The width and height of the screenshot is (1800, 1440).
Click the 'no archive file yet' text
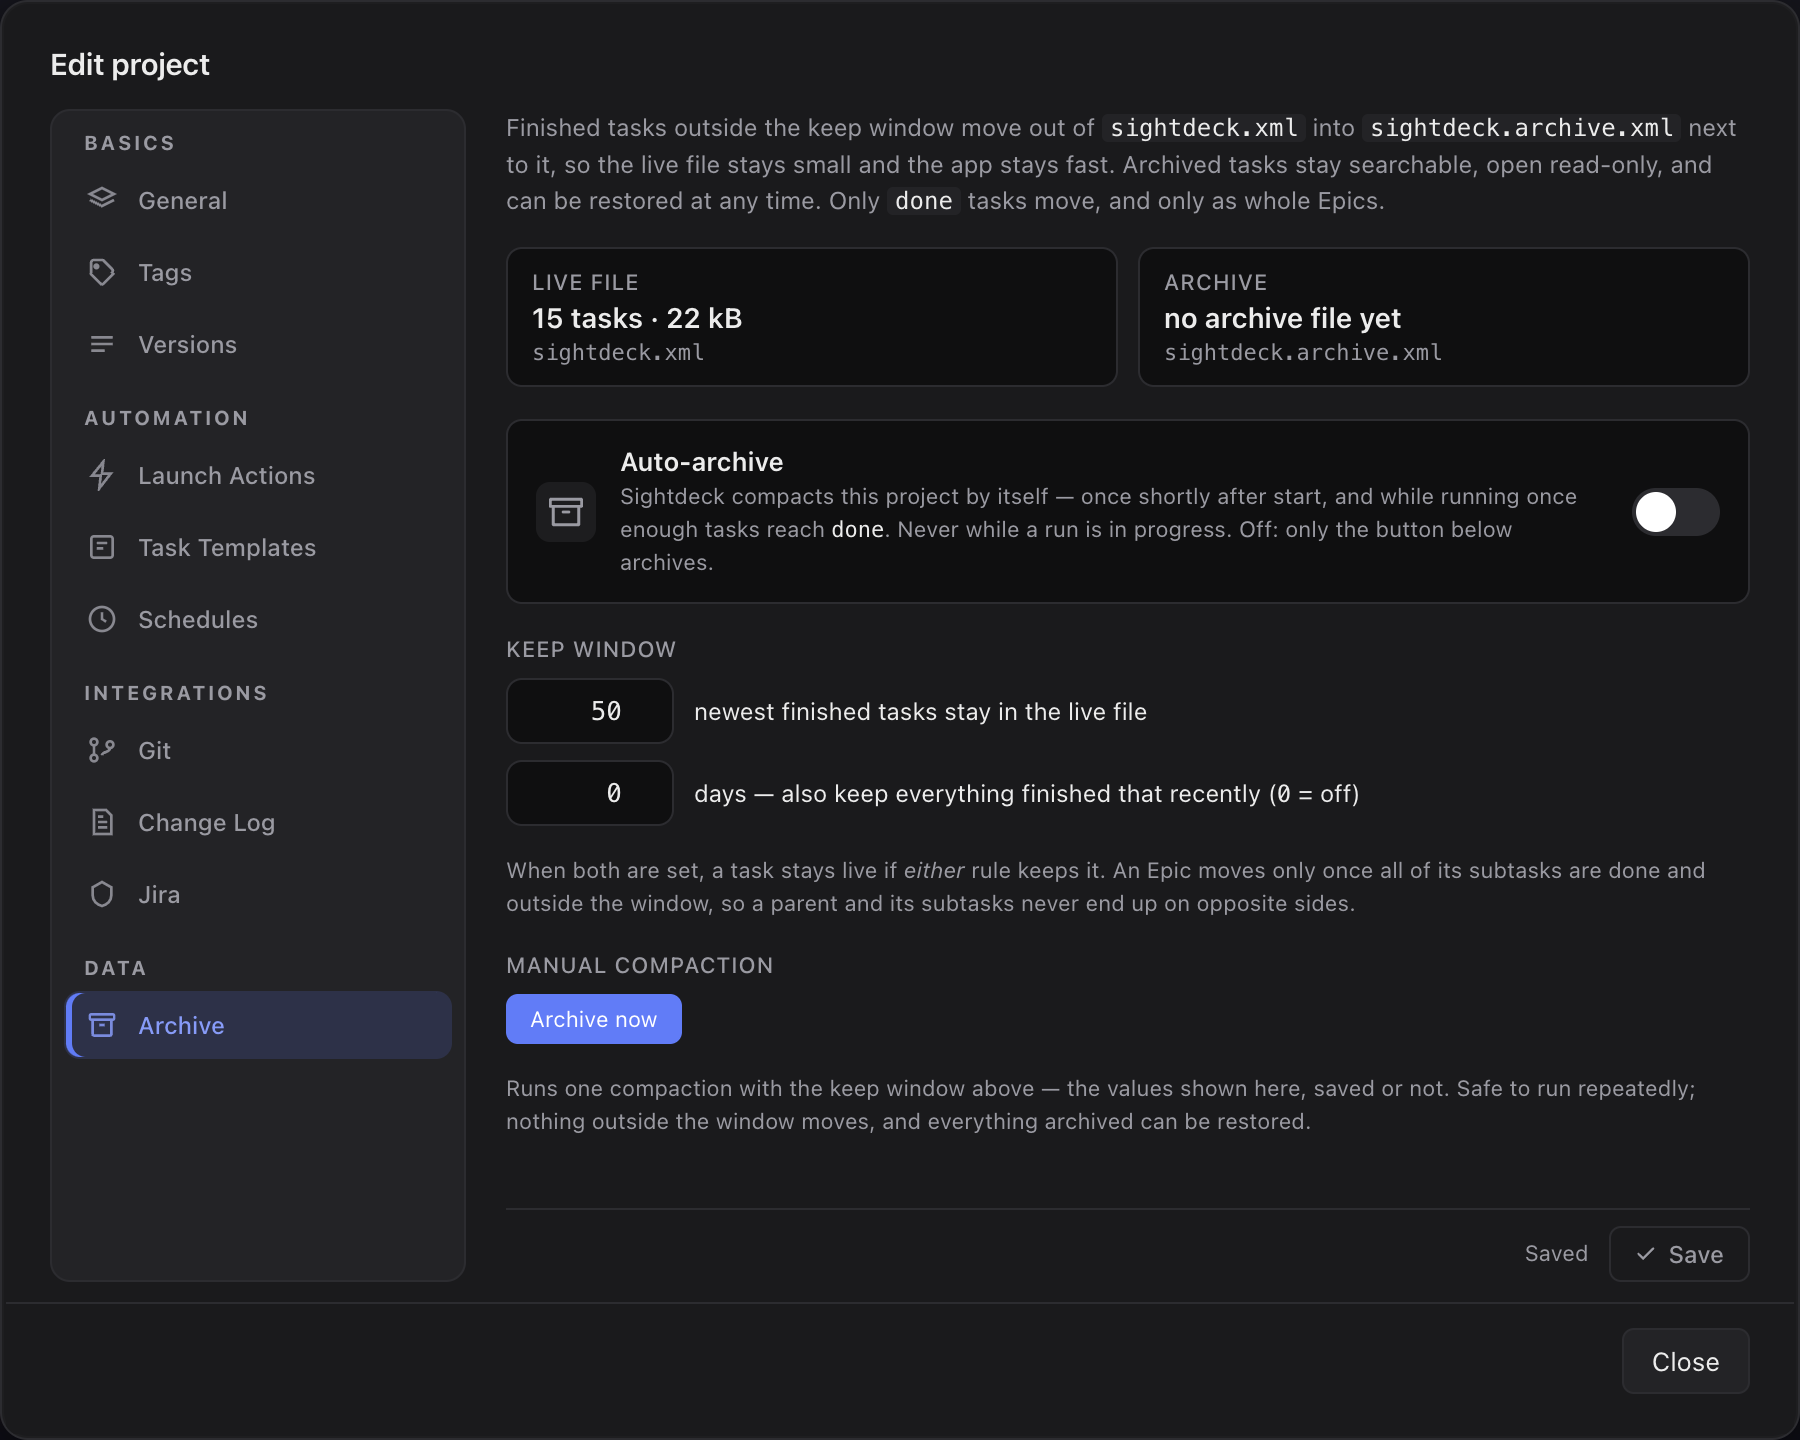[1283, 318]
